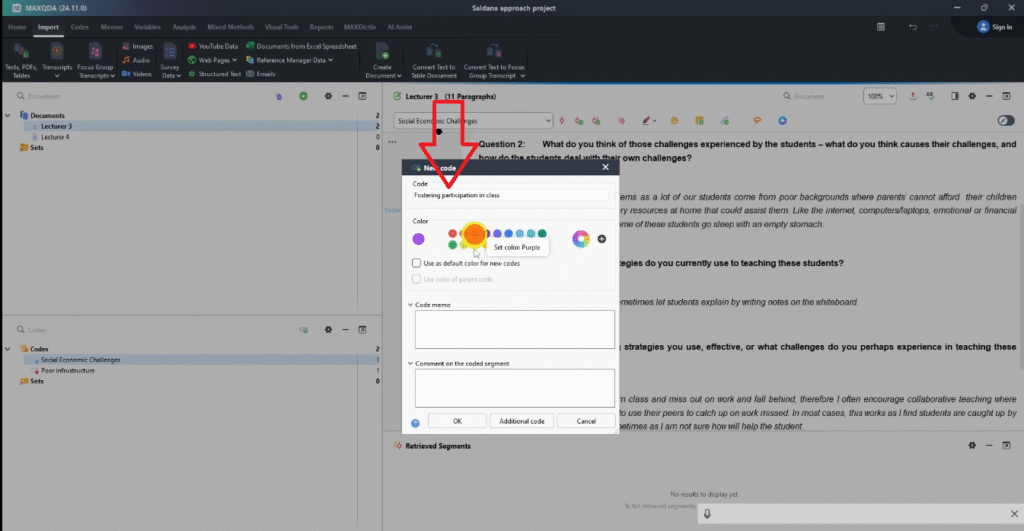Image resolution: width=1024 pixels, height=531 pixels.
Task: Add a custom color with plus icon
Action: click(601, 238)
